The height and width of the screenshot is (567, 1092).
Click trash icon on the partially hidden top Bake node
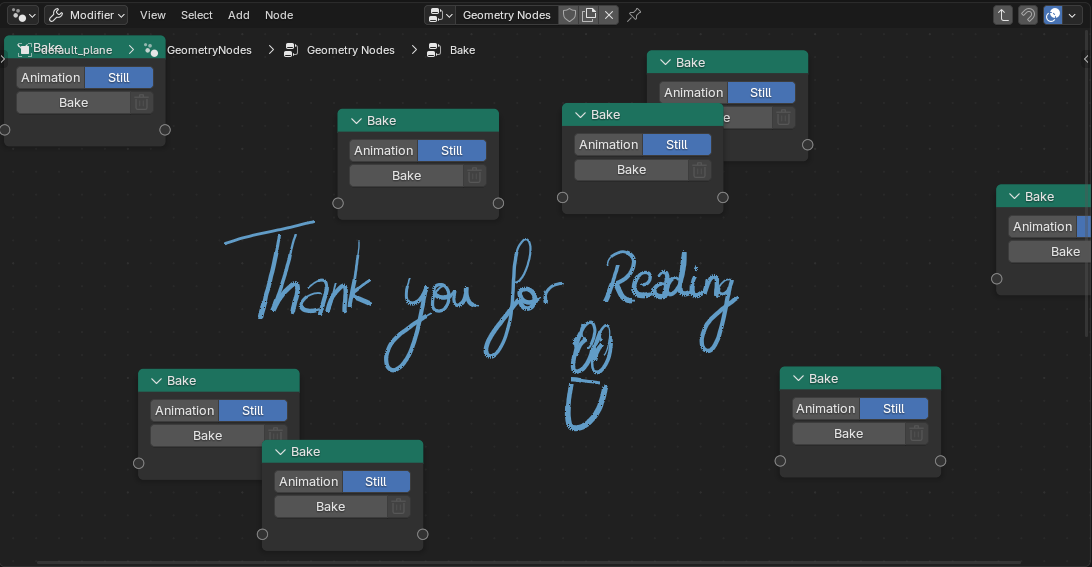[783, 118]
